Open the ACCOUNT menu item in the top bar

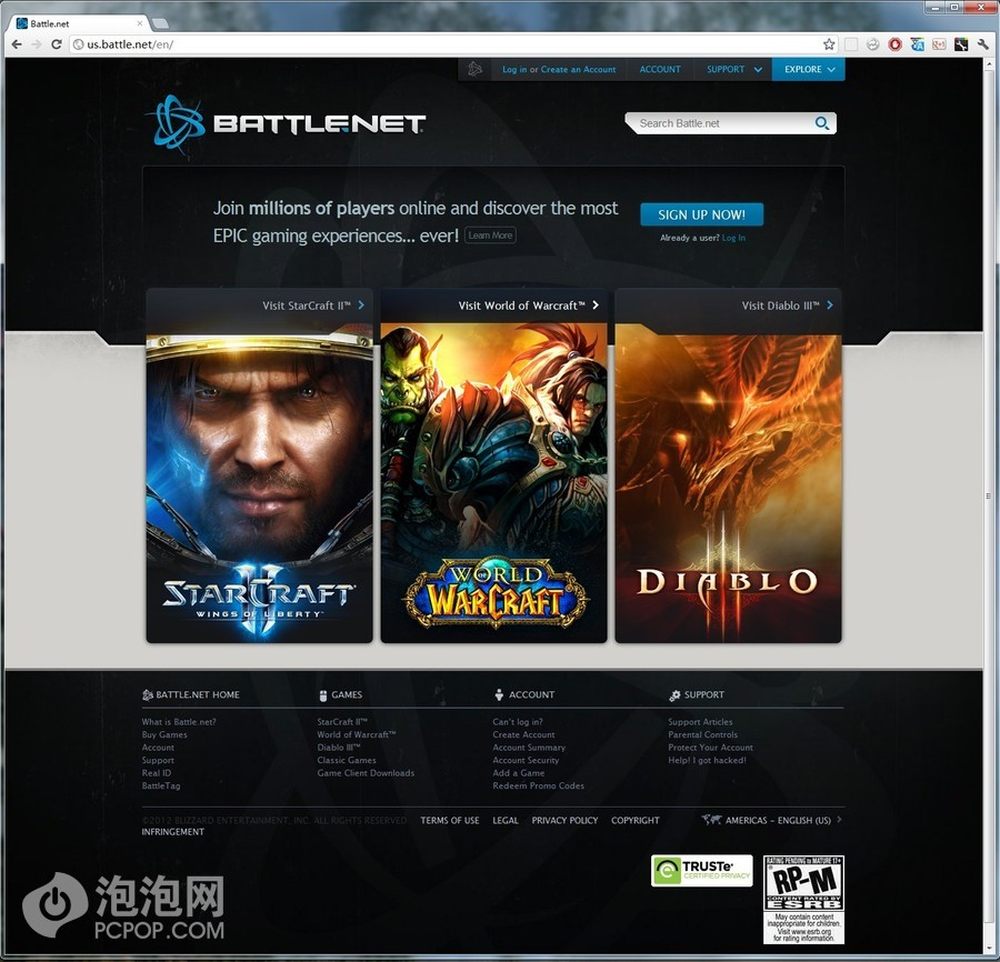pyautogui.click(x=660, y=69)
